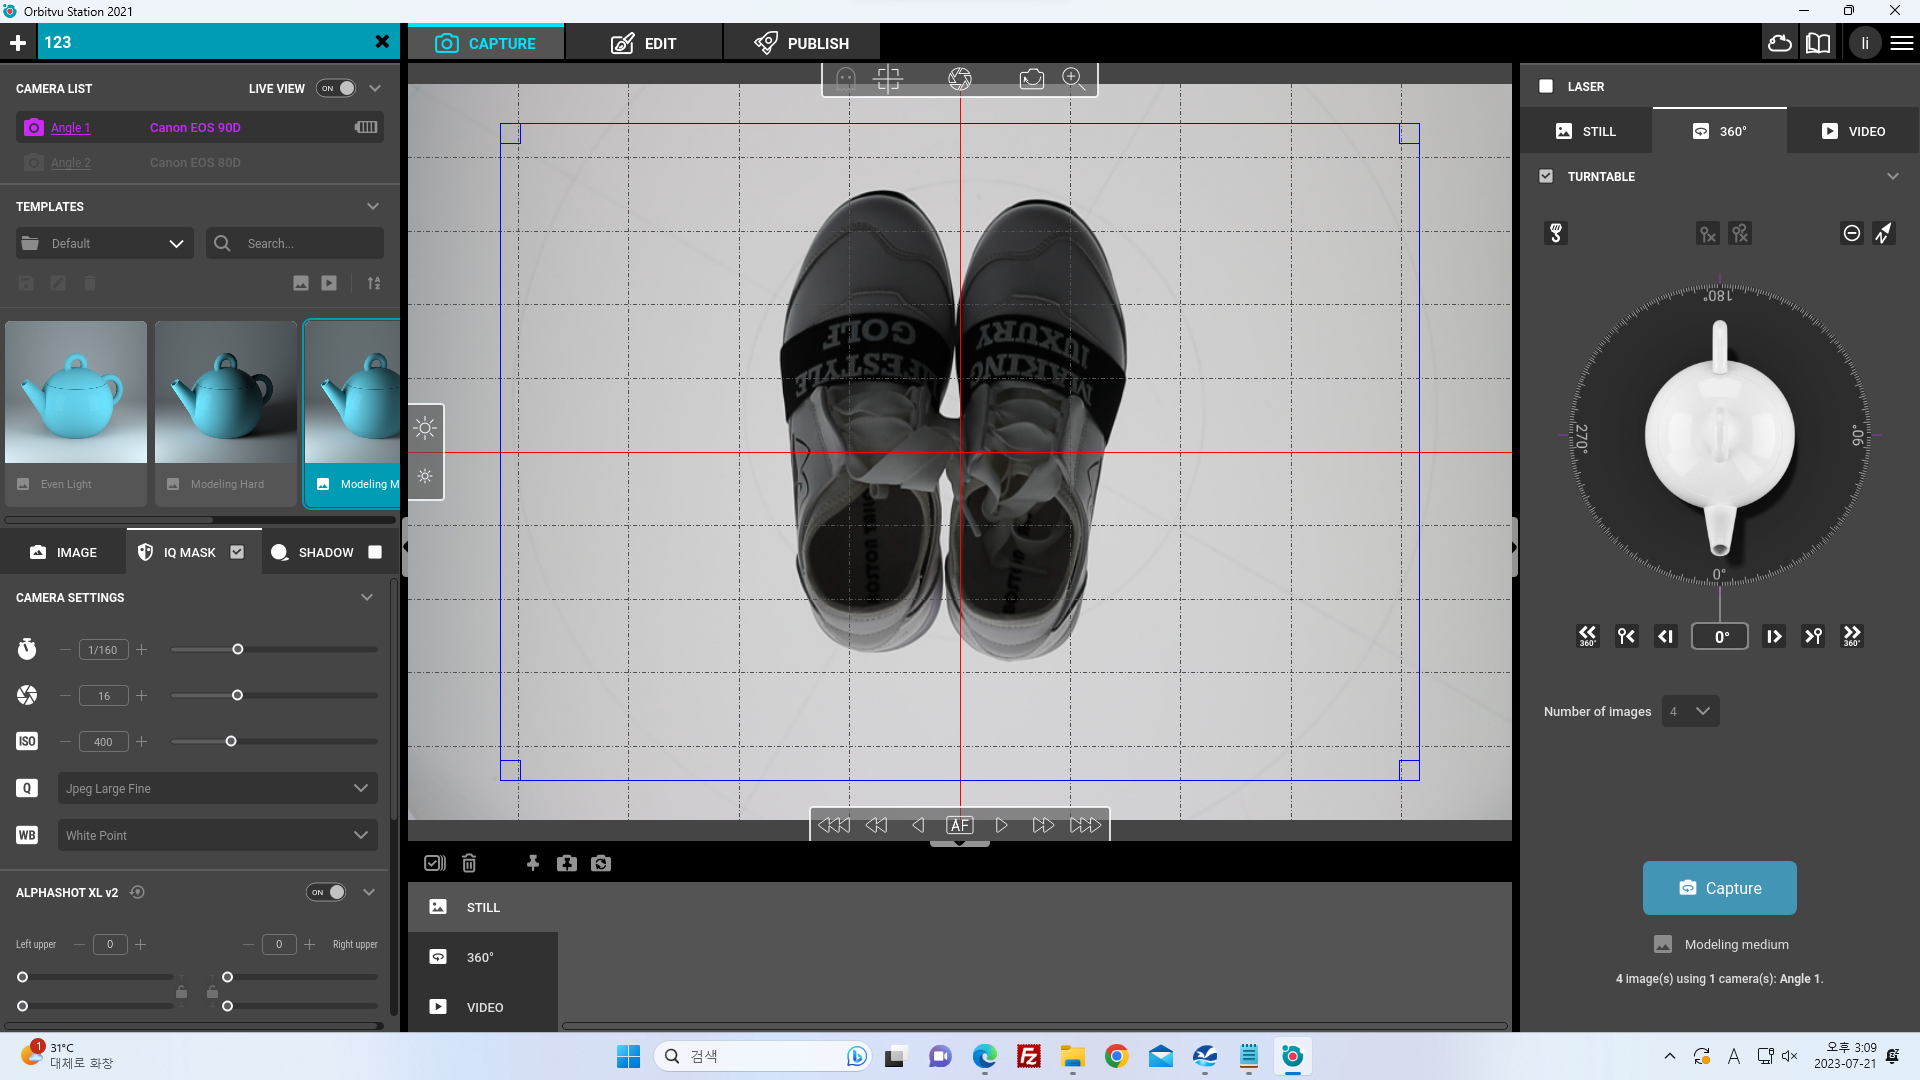Open the Capture tab at the top
Screen dimensions: 1920x1080
[486, 43]
